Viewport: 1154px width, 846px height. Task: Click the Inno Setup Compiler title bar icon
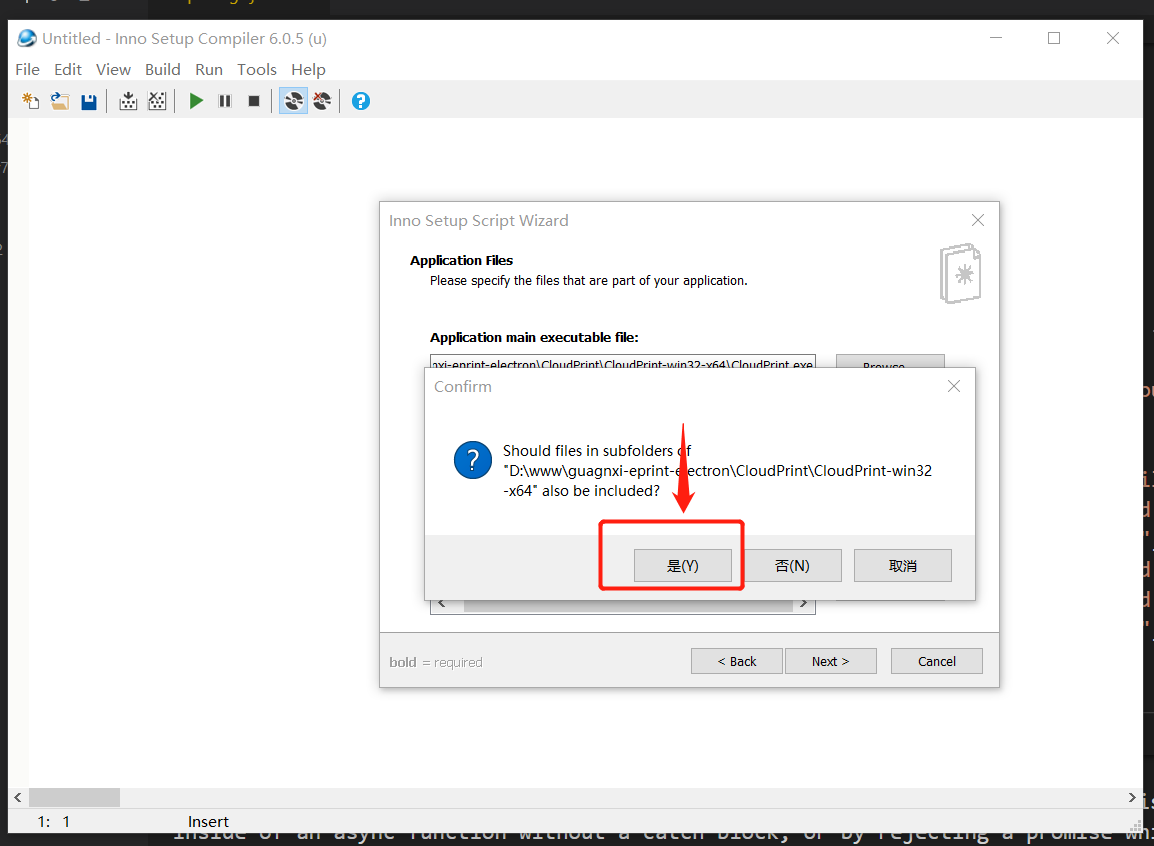27,38
